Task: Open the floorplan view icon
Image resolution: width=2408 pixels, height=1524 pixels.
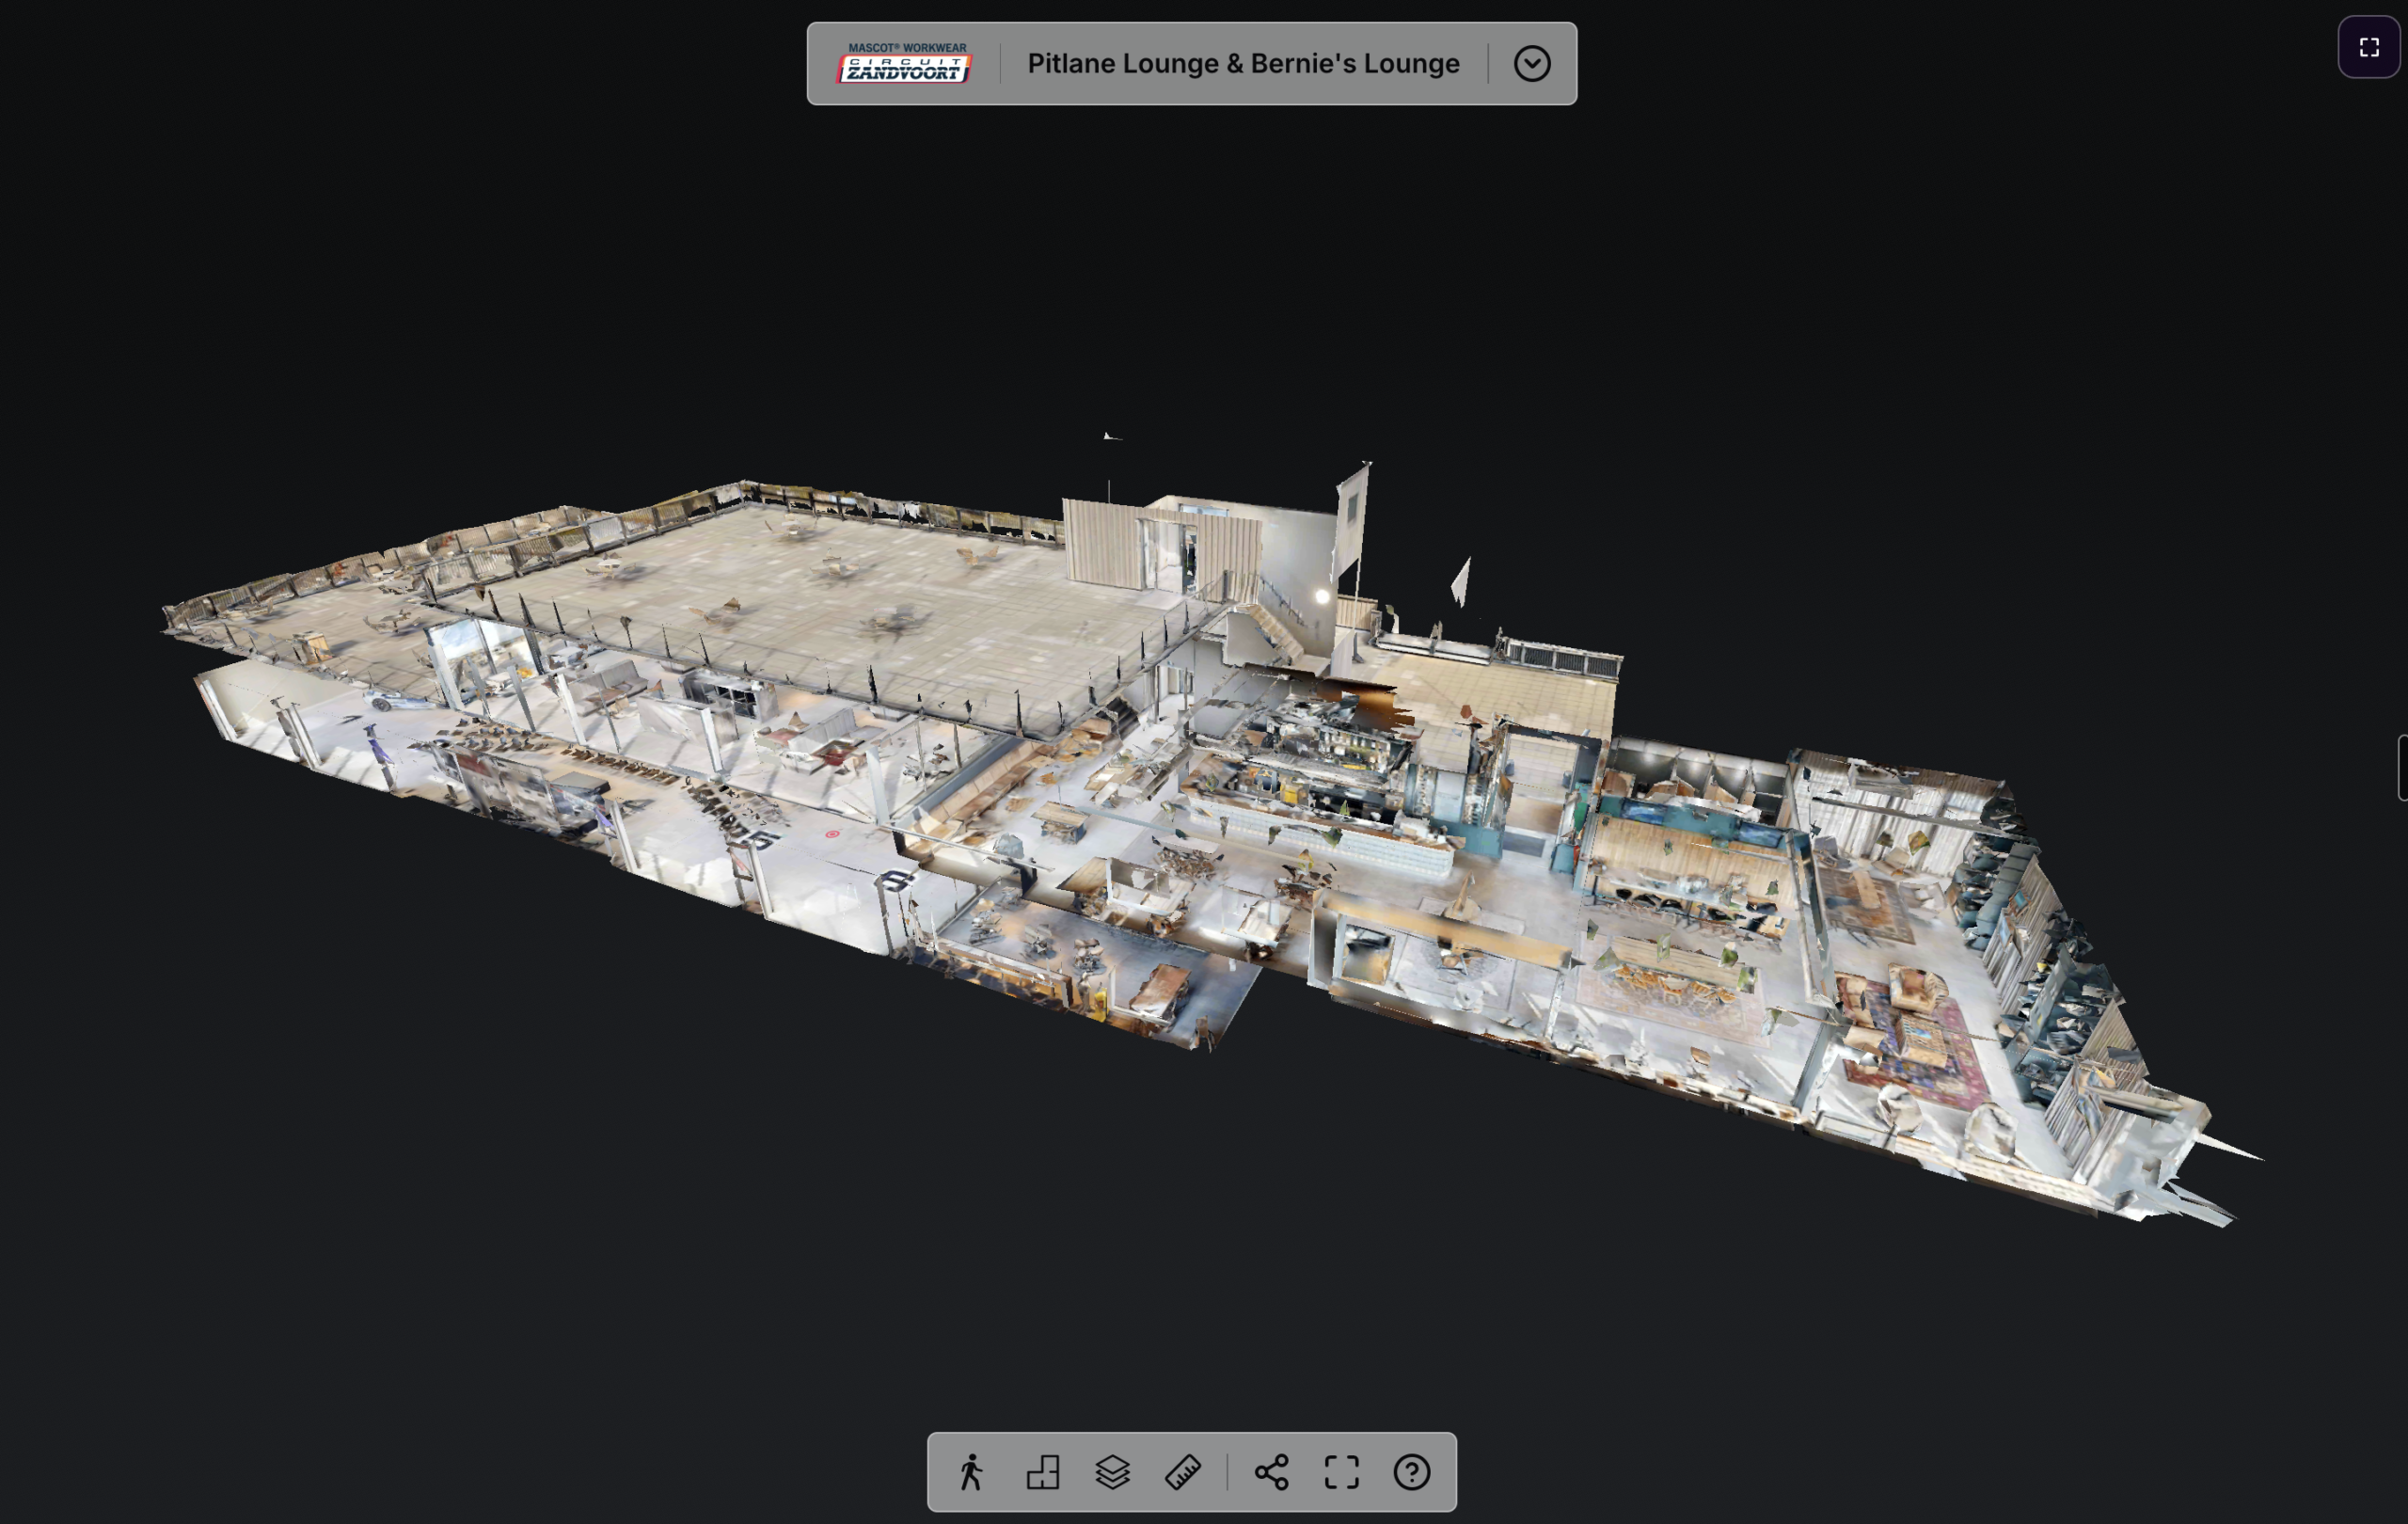Action: coord(1043,1472)
